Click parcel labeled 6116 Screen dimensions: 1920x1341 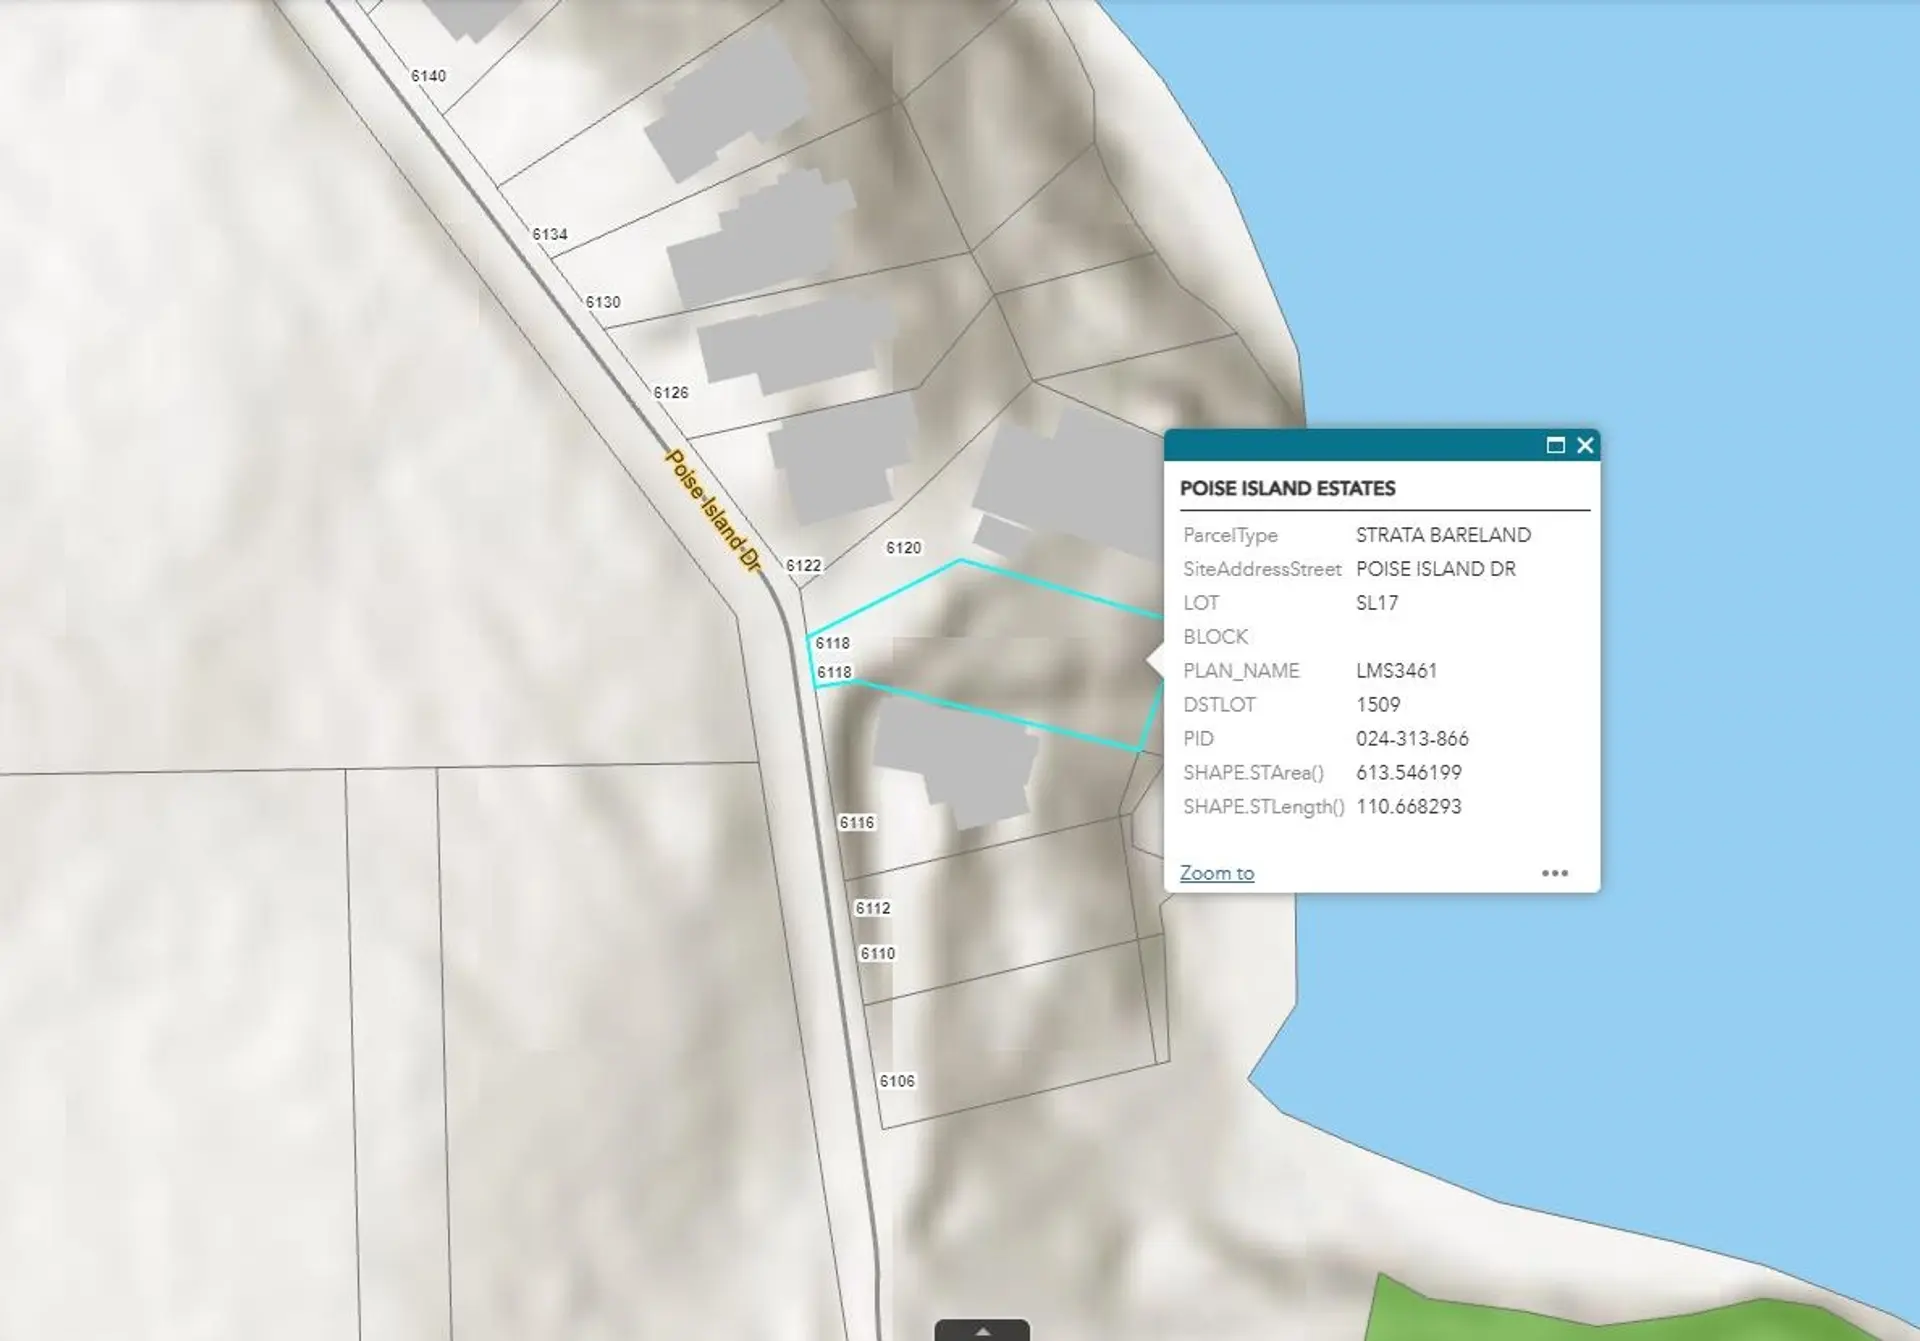[x=858, y=824]
